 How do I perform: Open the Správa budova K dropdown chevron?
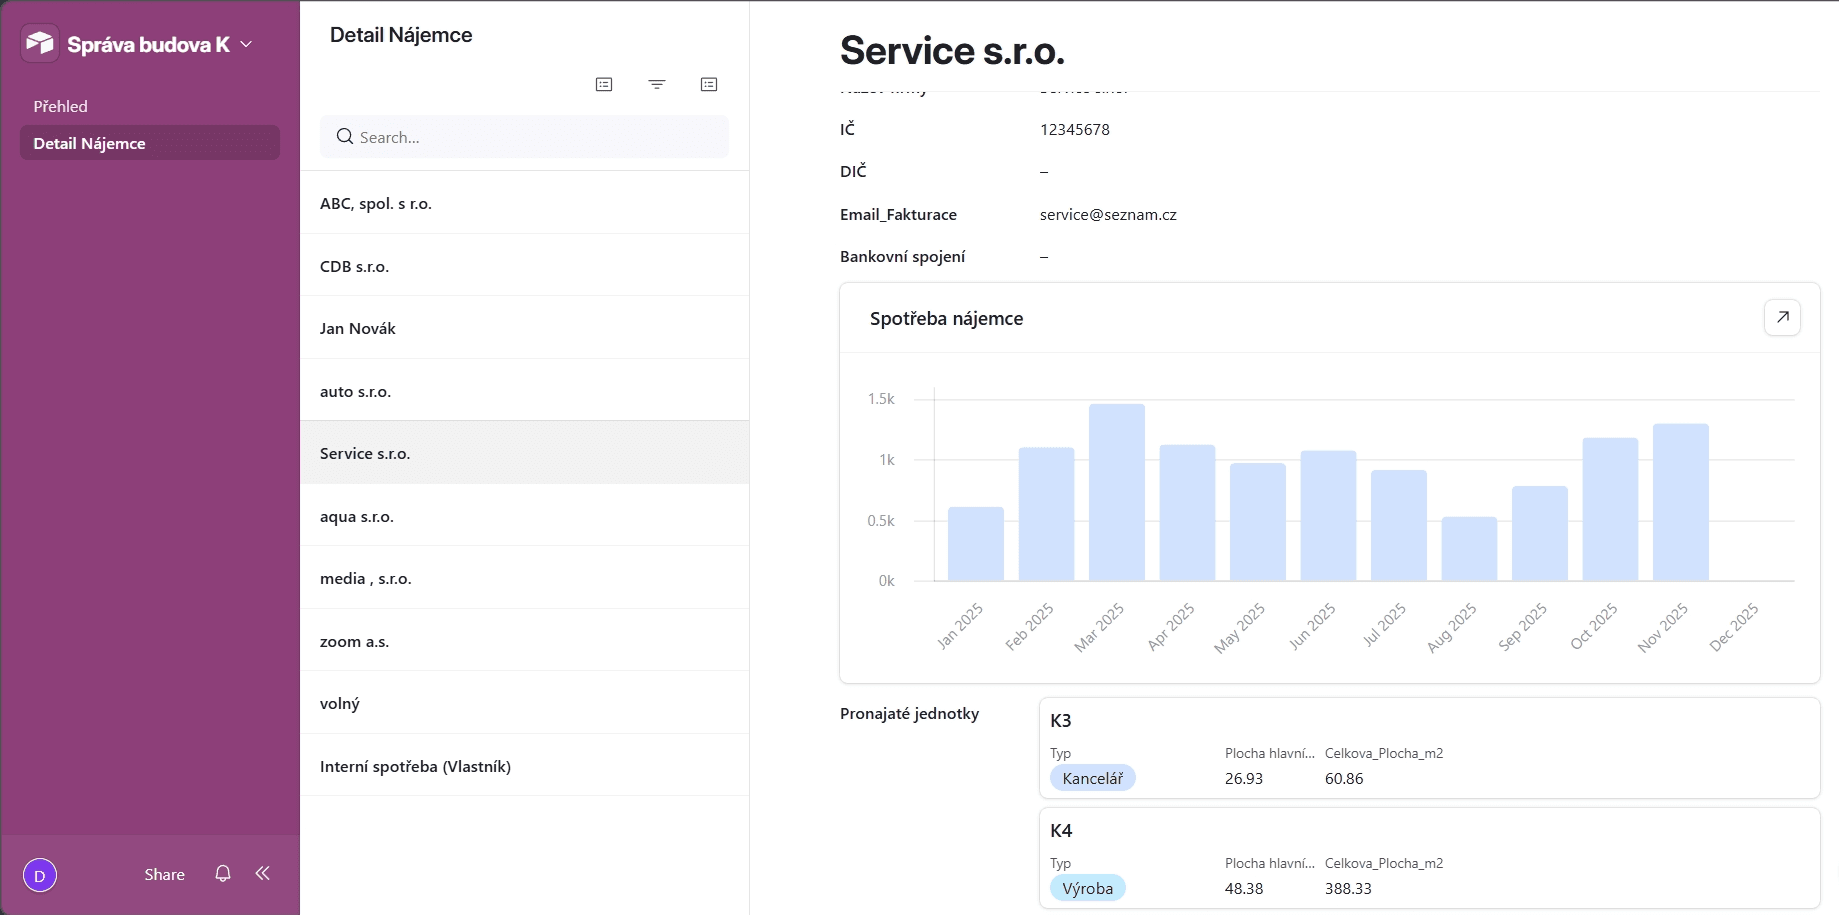tap(246, 45)
